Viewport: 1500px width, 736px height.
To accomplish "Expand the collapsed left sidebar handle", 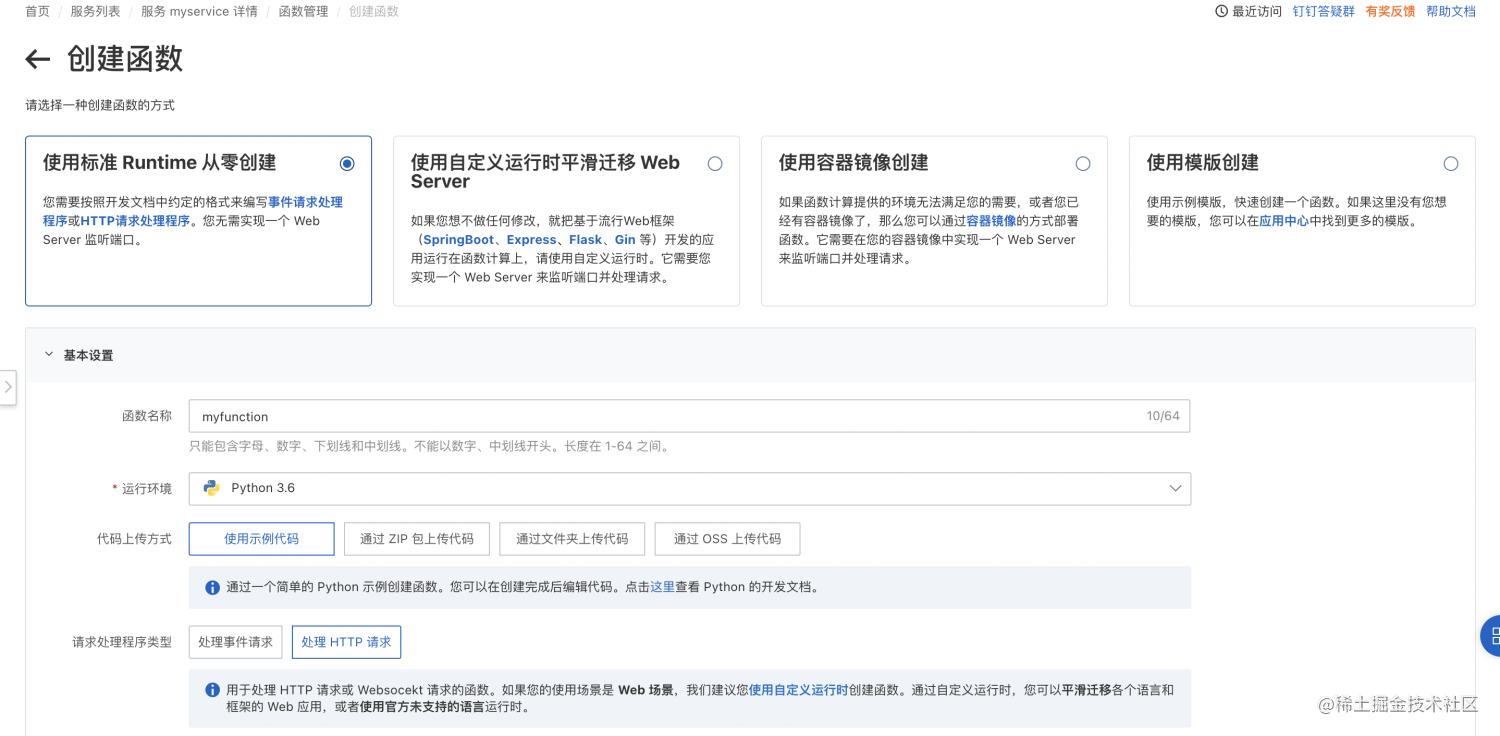I will 8,387.
